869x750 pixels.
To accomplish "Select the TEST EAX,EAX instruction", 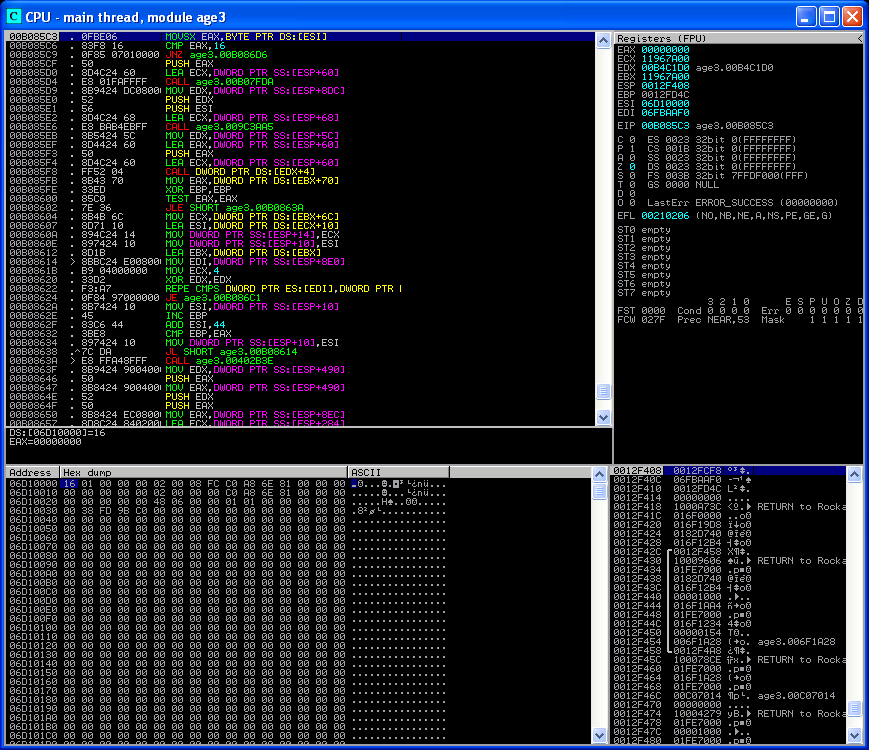I will 201,198.
